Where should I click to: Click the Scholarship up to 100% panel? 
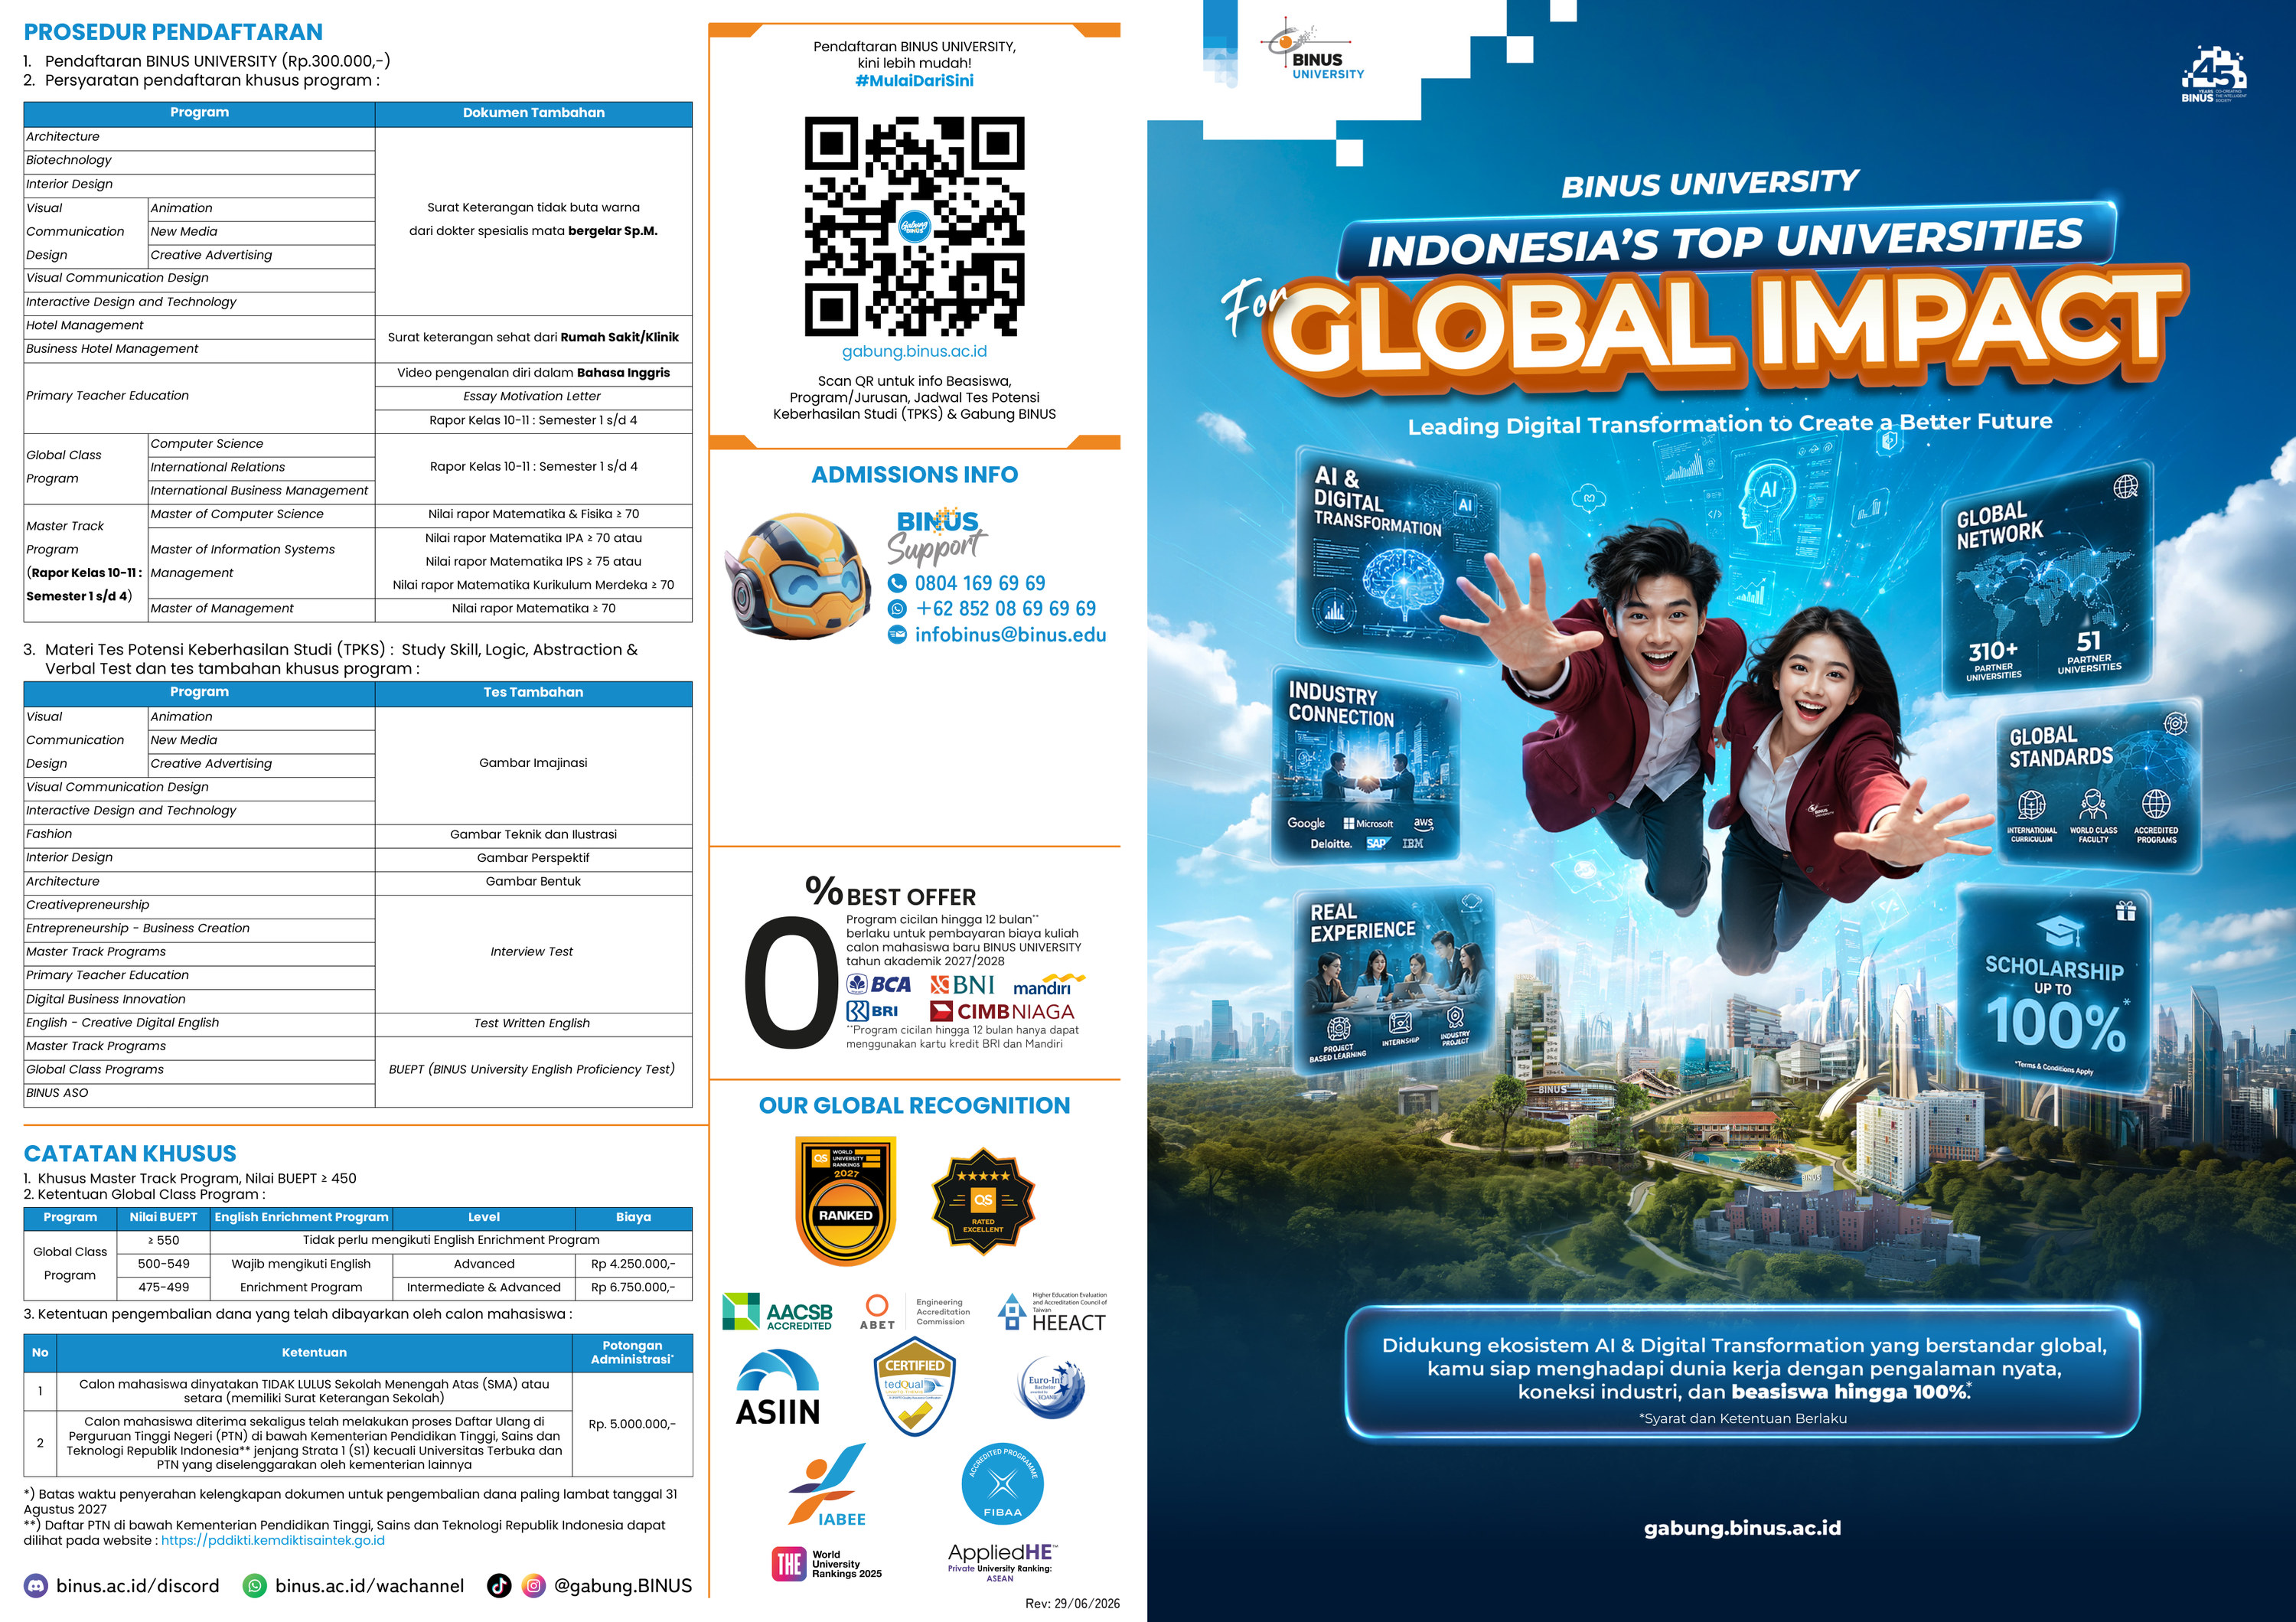pos(2054,990)
